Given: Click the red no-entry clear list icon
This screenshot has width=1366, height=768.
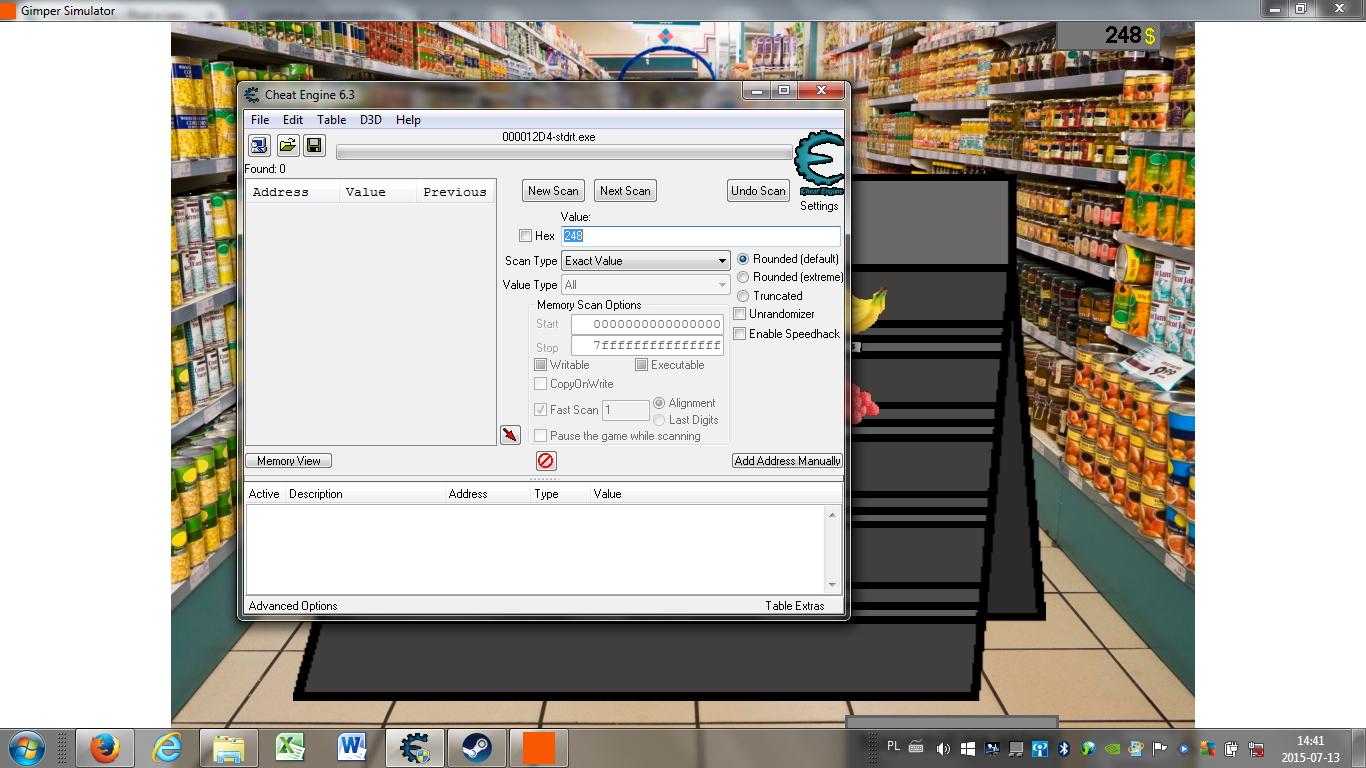Looking at the screenshot, I should (x=546, y=461).
